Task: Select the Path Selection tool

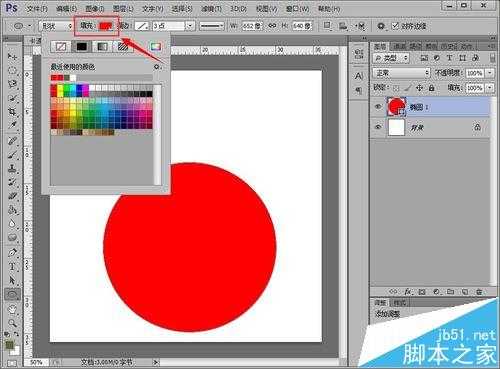Action: point(12,280)
